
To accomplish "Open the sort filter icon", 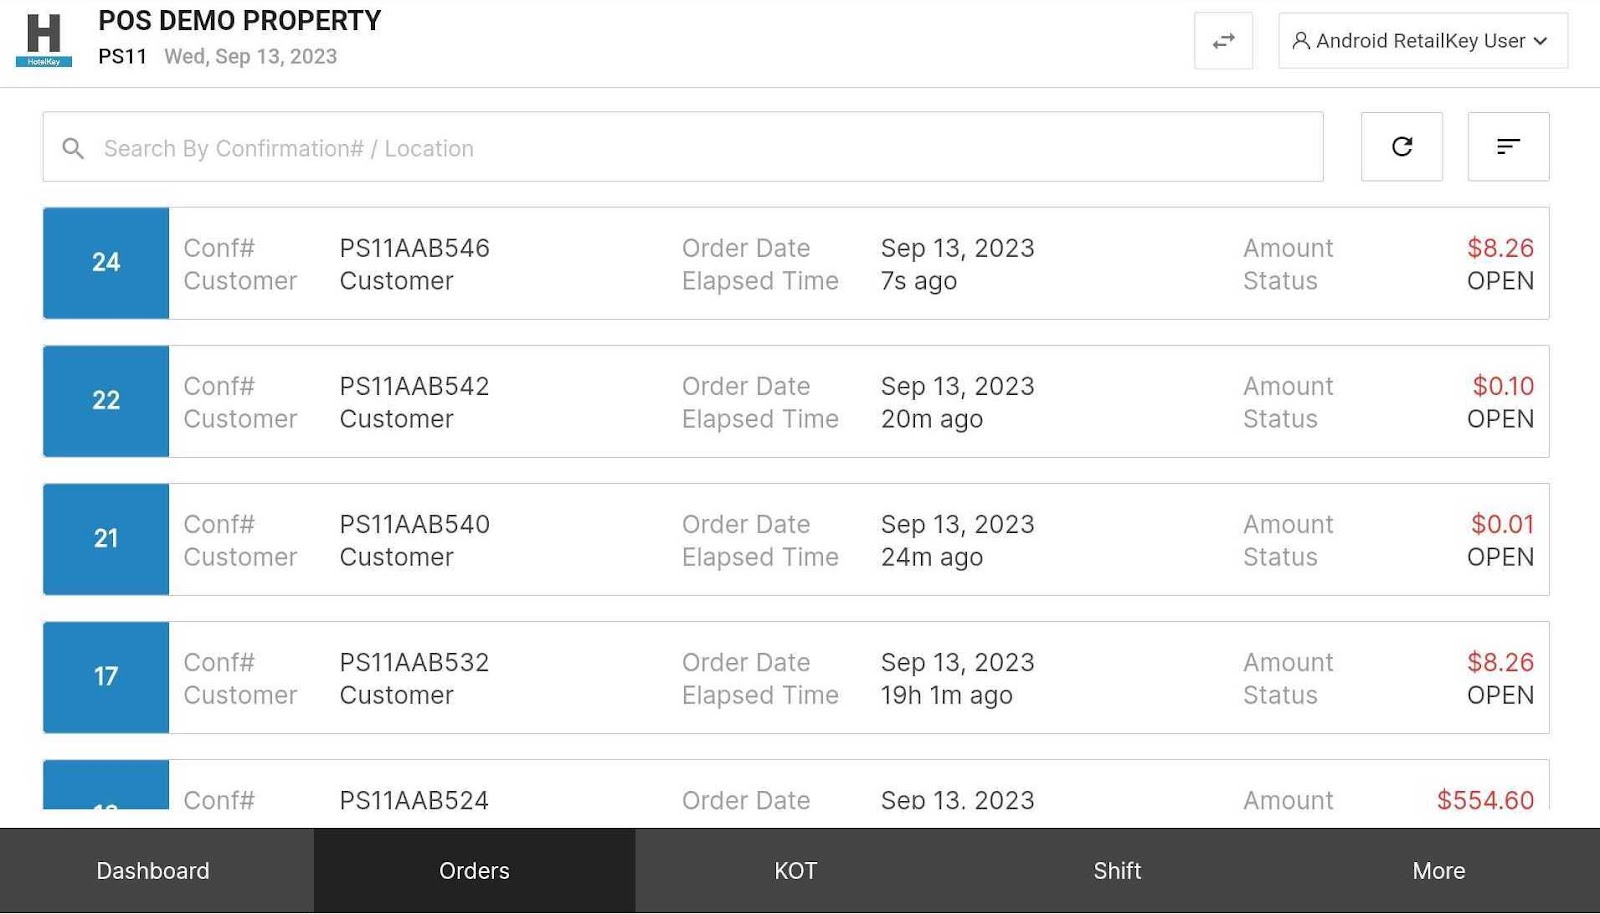I will click(1508, 147).
